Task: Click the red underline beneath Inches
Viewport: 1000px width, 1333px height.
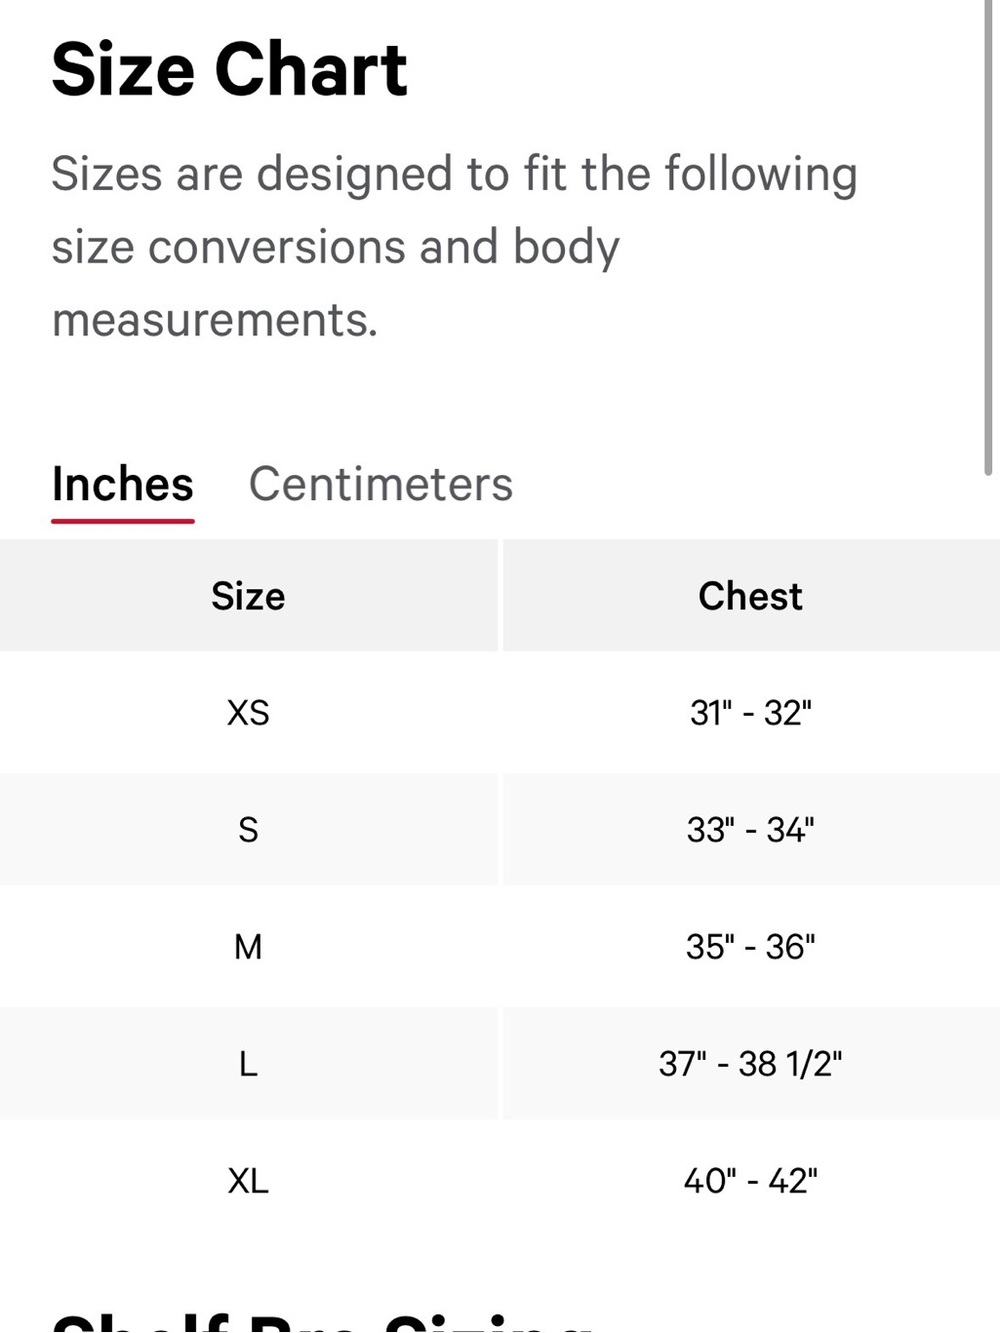Action: tap(122, 520)
